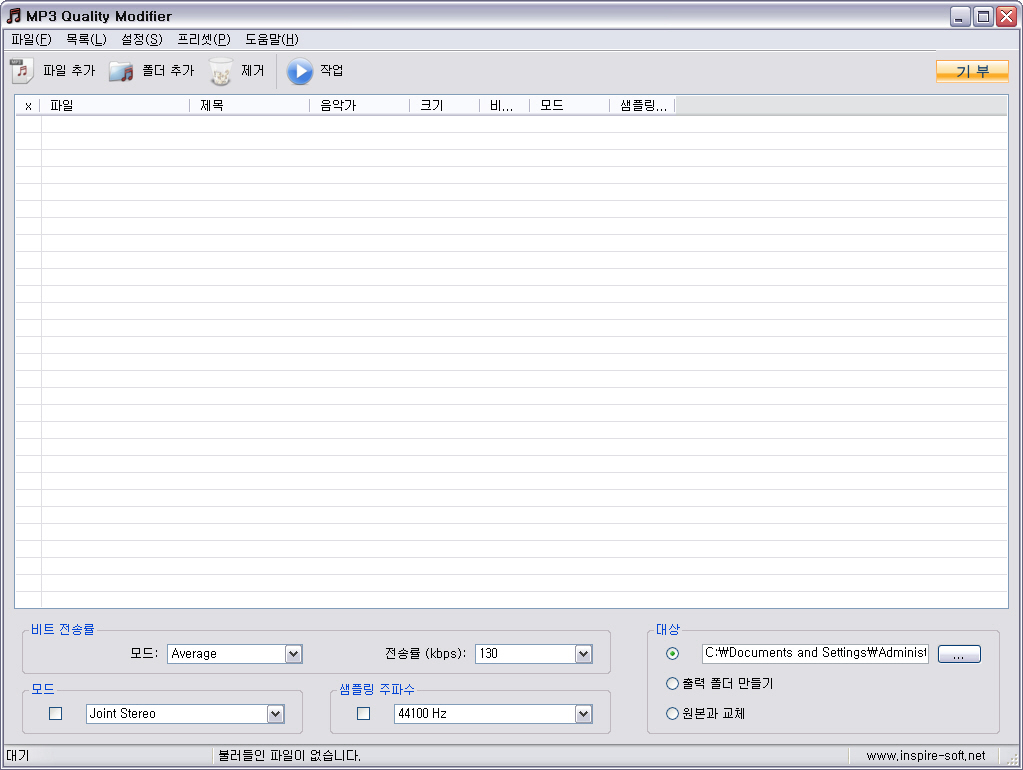The height and width of the screenshot is (770, 1023).
Task: Close the MP3 Quality Modifier window
Action: pos(1007,16)
